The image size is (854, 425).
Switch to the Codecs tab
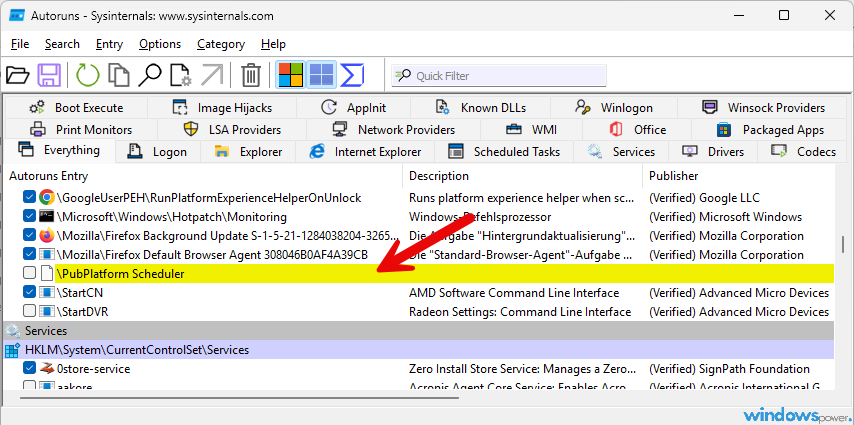pos(803,151)
